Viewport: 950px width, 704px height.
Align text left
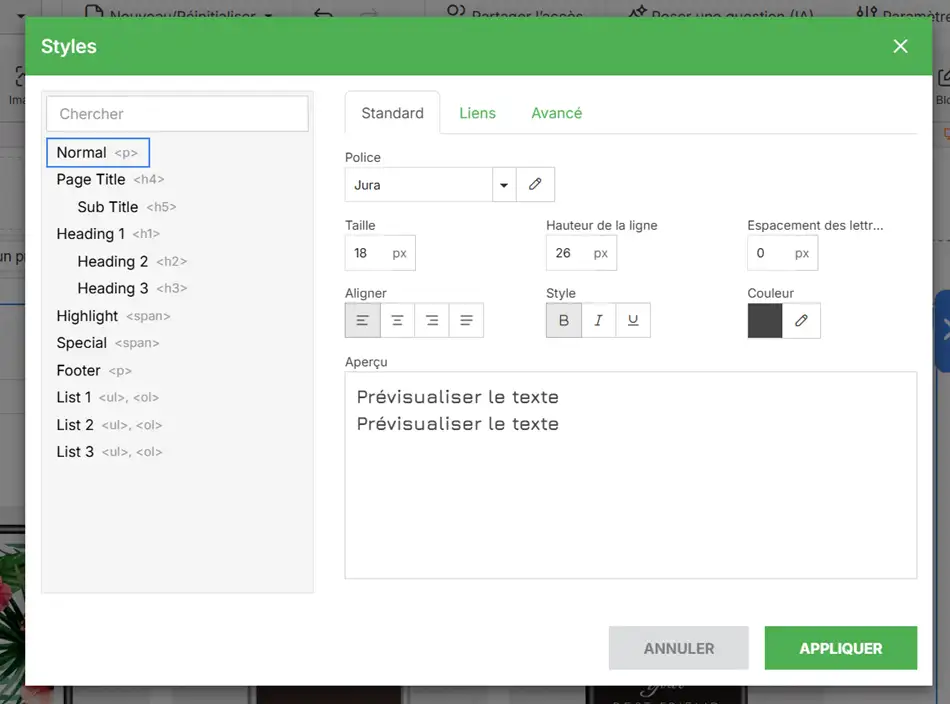tap(362, 320)
